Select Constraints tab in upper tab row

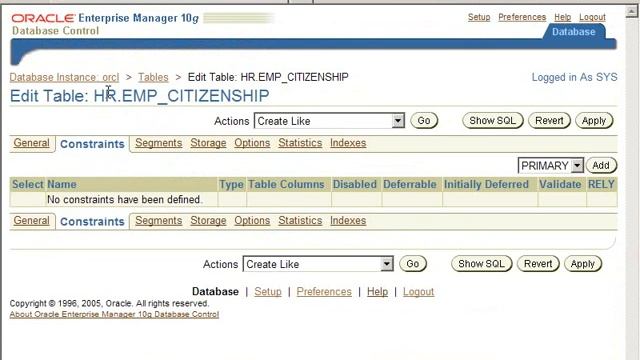tap(92, 144)
